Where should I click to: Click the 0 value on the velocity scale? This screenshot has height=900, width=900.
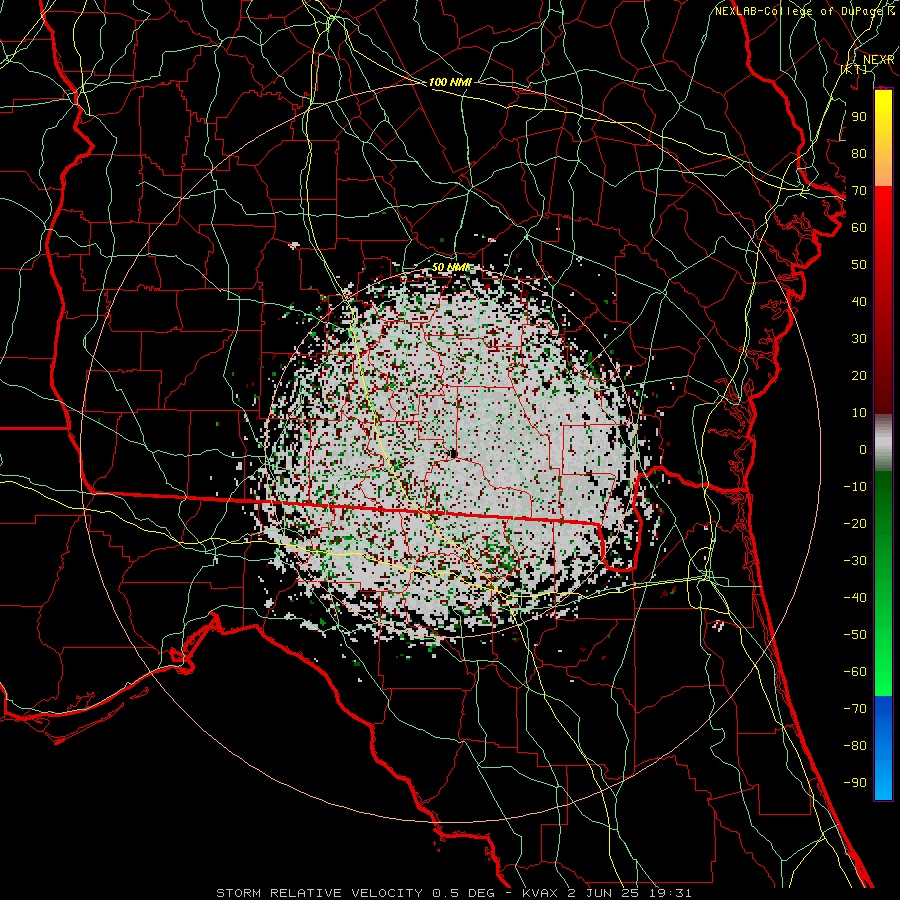(x=863, y=449)
